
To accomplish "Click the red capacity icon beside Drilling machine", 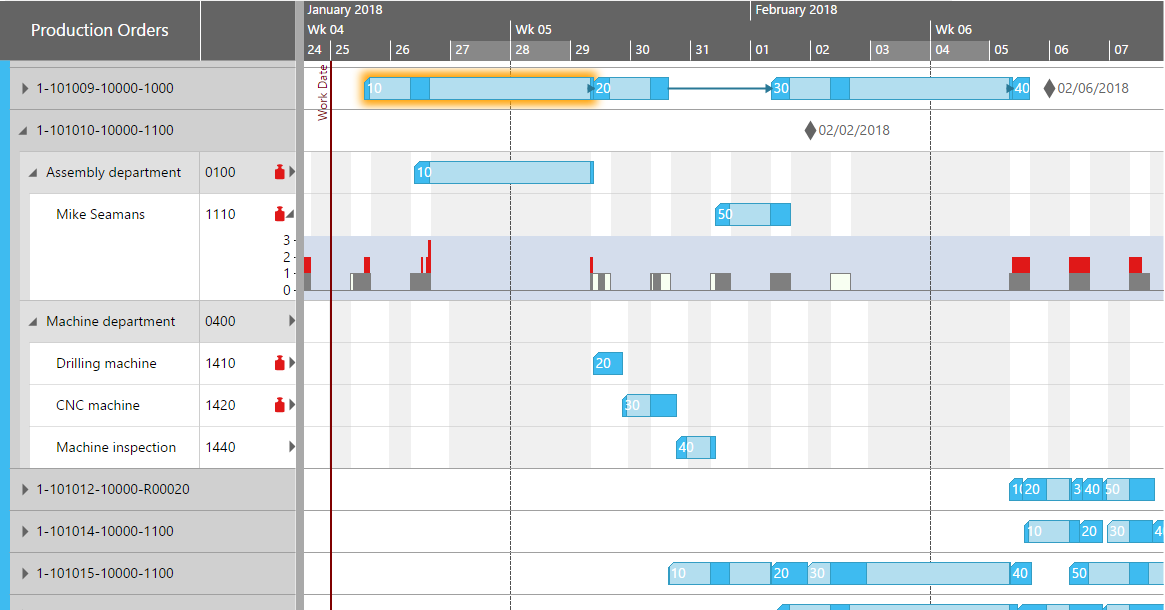I will pos(281,363).
